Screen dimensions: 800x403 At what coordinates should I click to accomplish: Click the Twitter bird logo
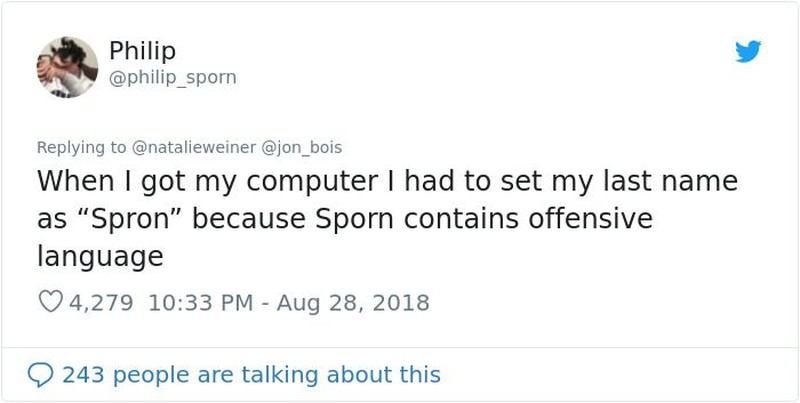(747, 52)
